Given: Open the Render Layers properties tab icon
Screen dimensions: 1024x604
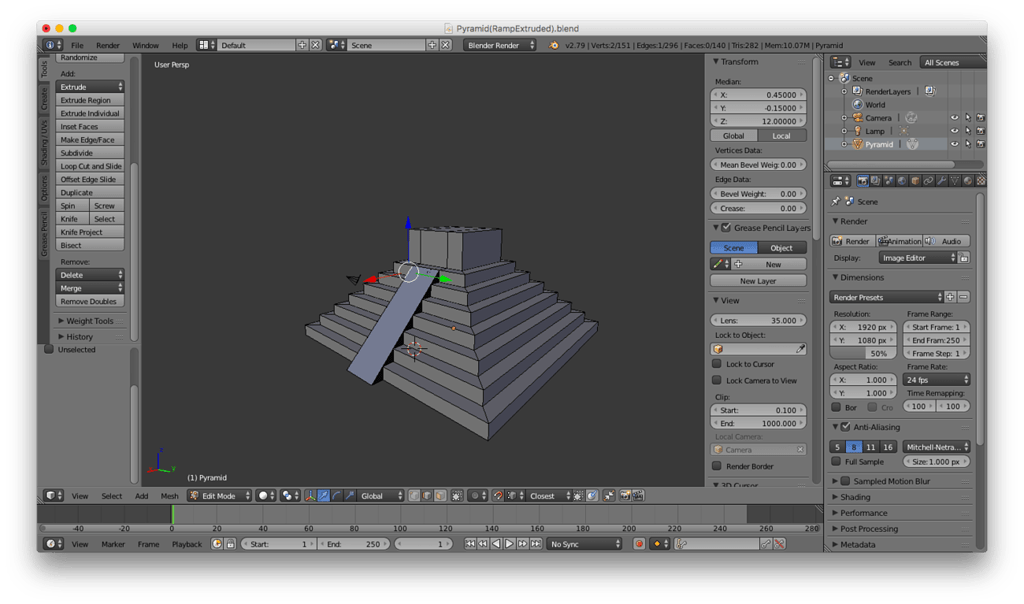Looking at the screenshot, I should pos(876,181).
